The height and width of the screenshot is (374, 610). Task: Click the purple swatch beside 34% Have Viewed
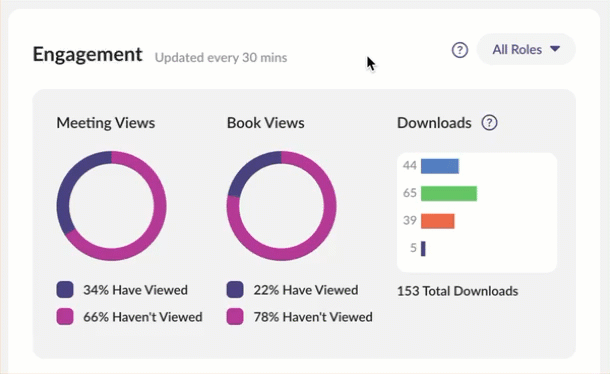65,290
